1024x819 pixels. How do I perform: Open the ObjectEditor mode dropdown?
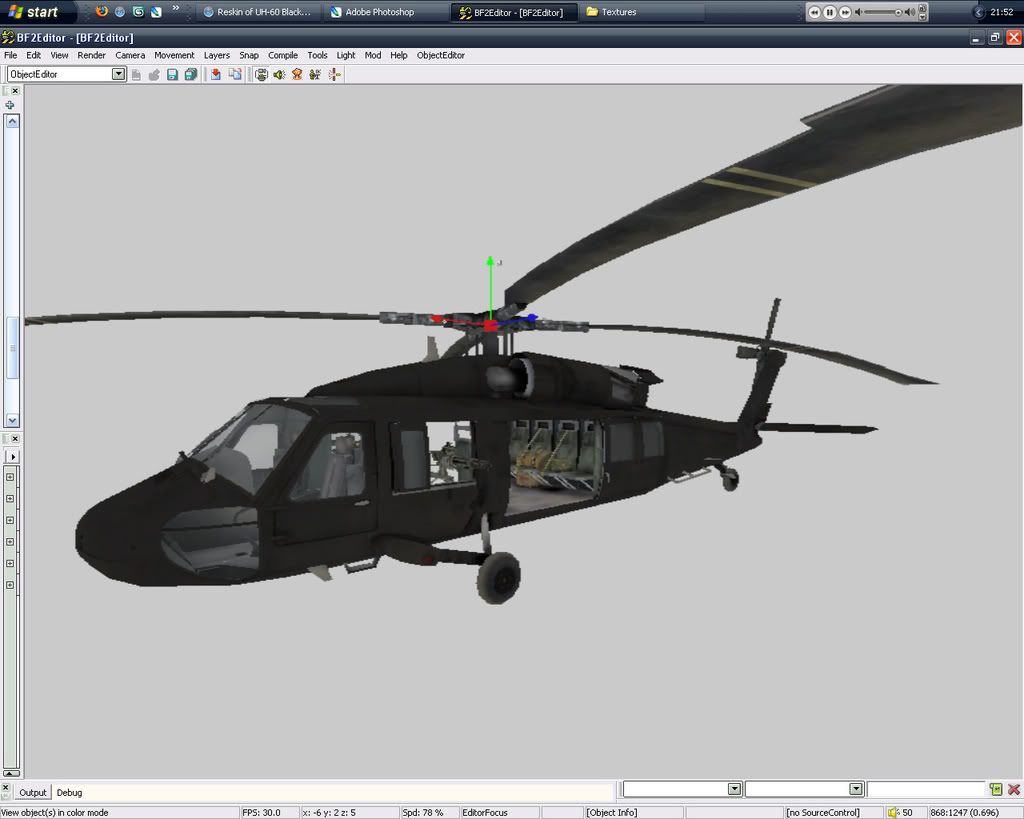118,74
